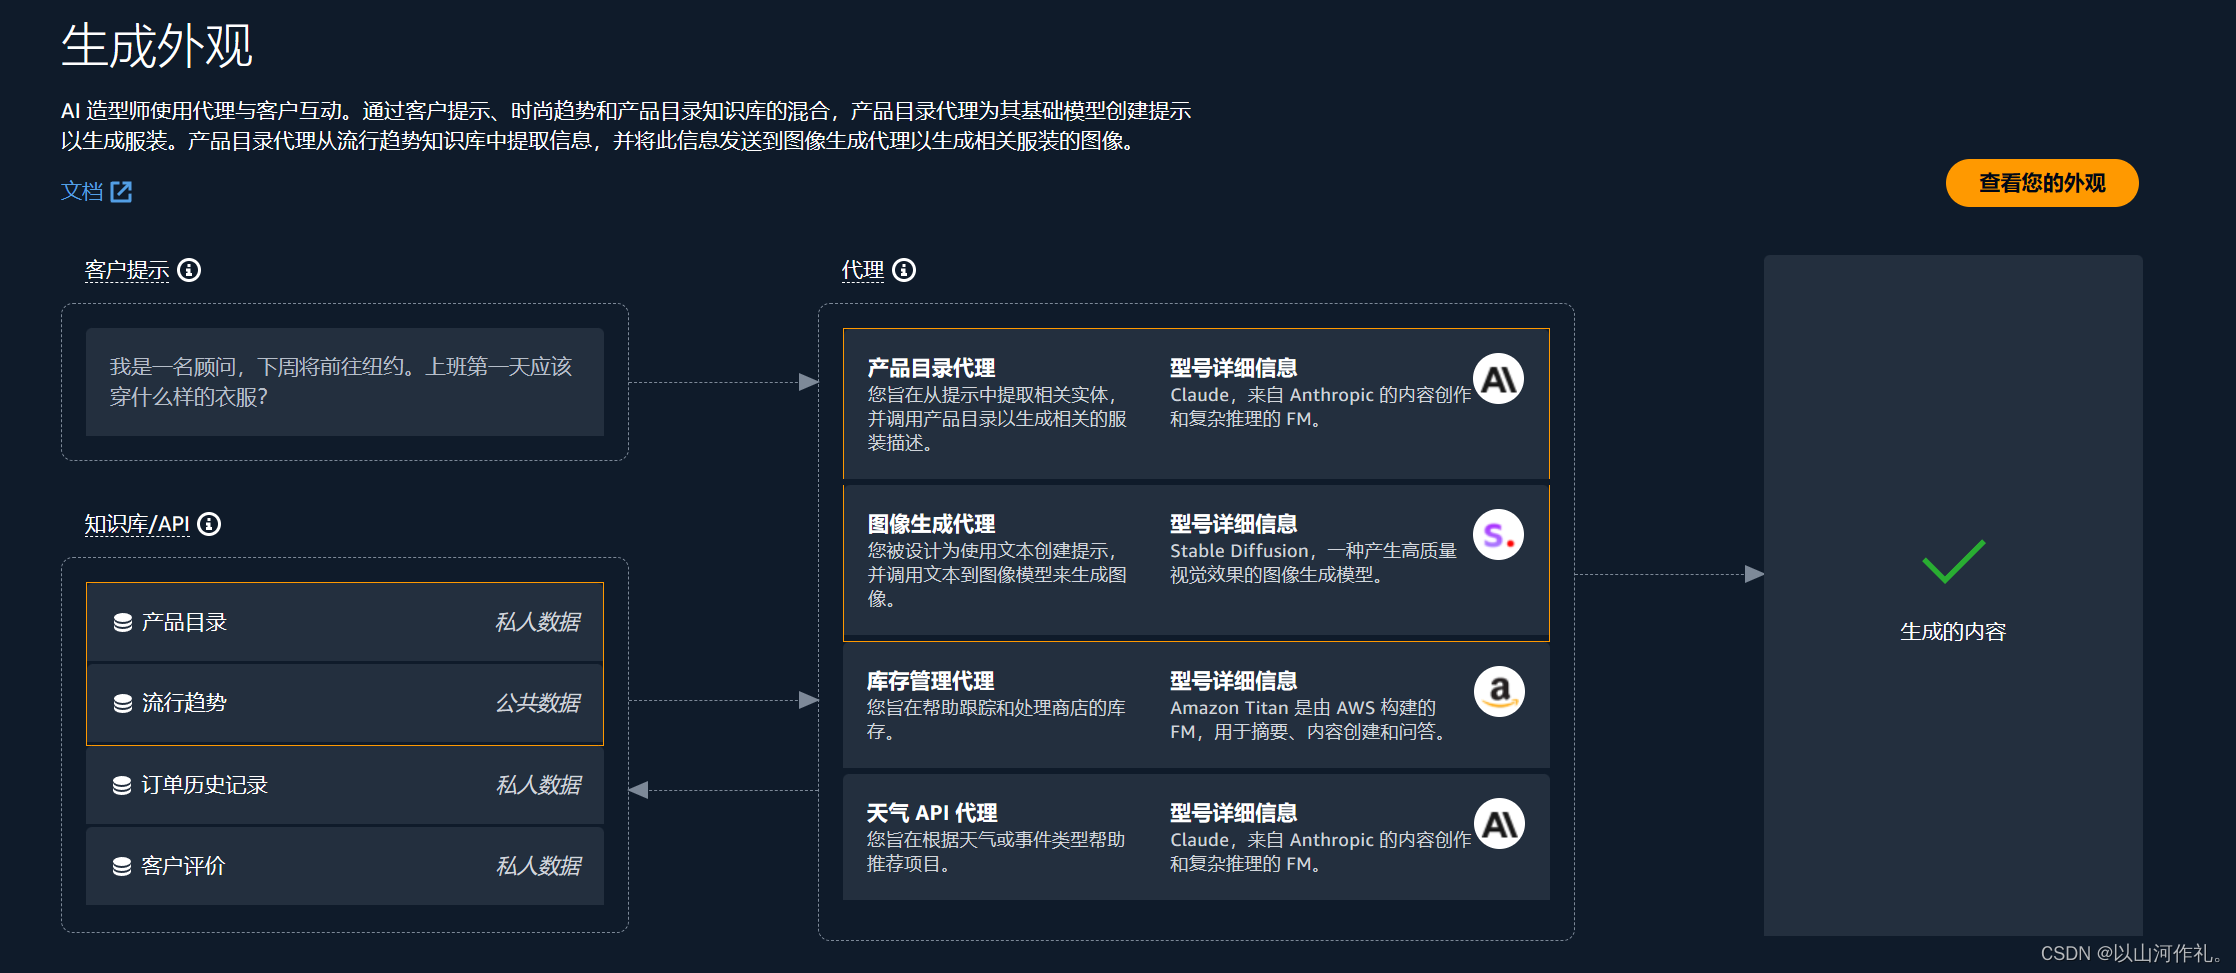Click 私人数据 label in 客户评价 row

point(539,866)
